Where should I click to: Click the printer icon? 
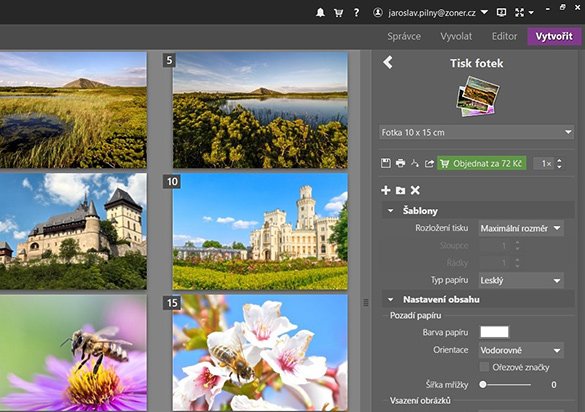point(400,163)
